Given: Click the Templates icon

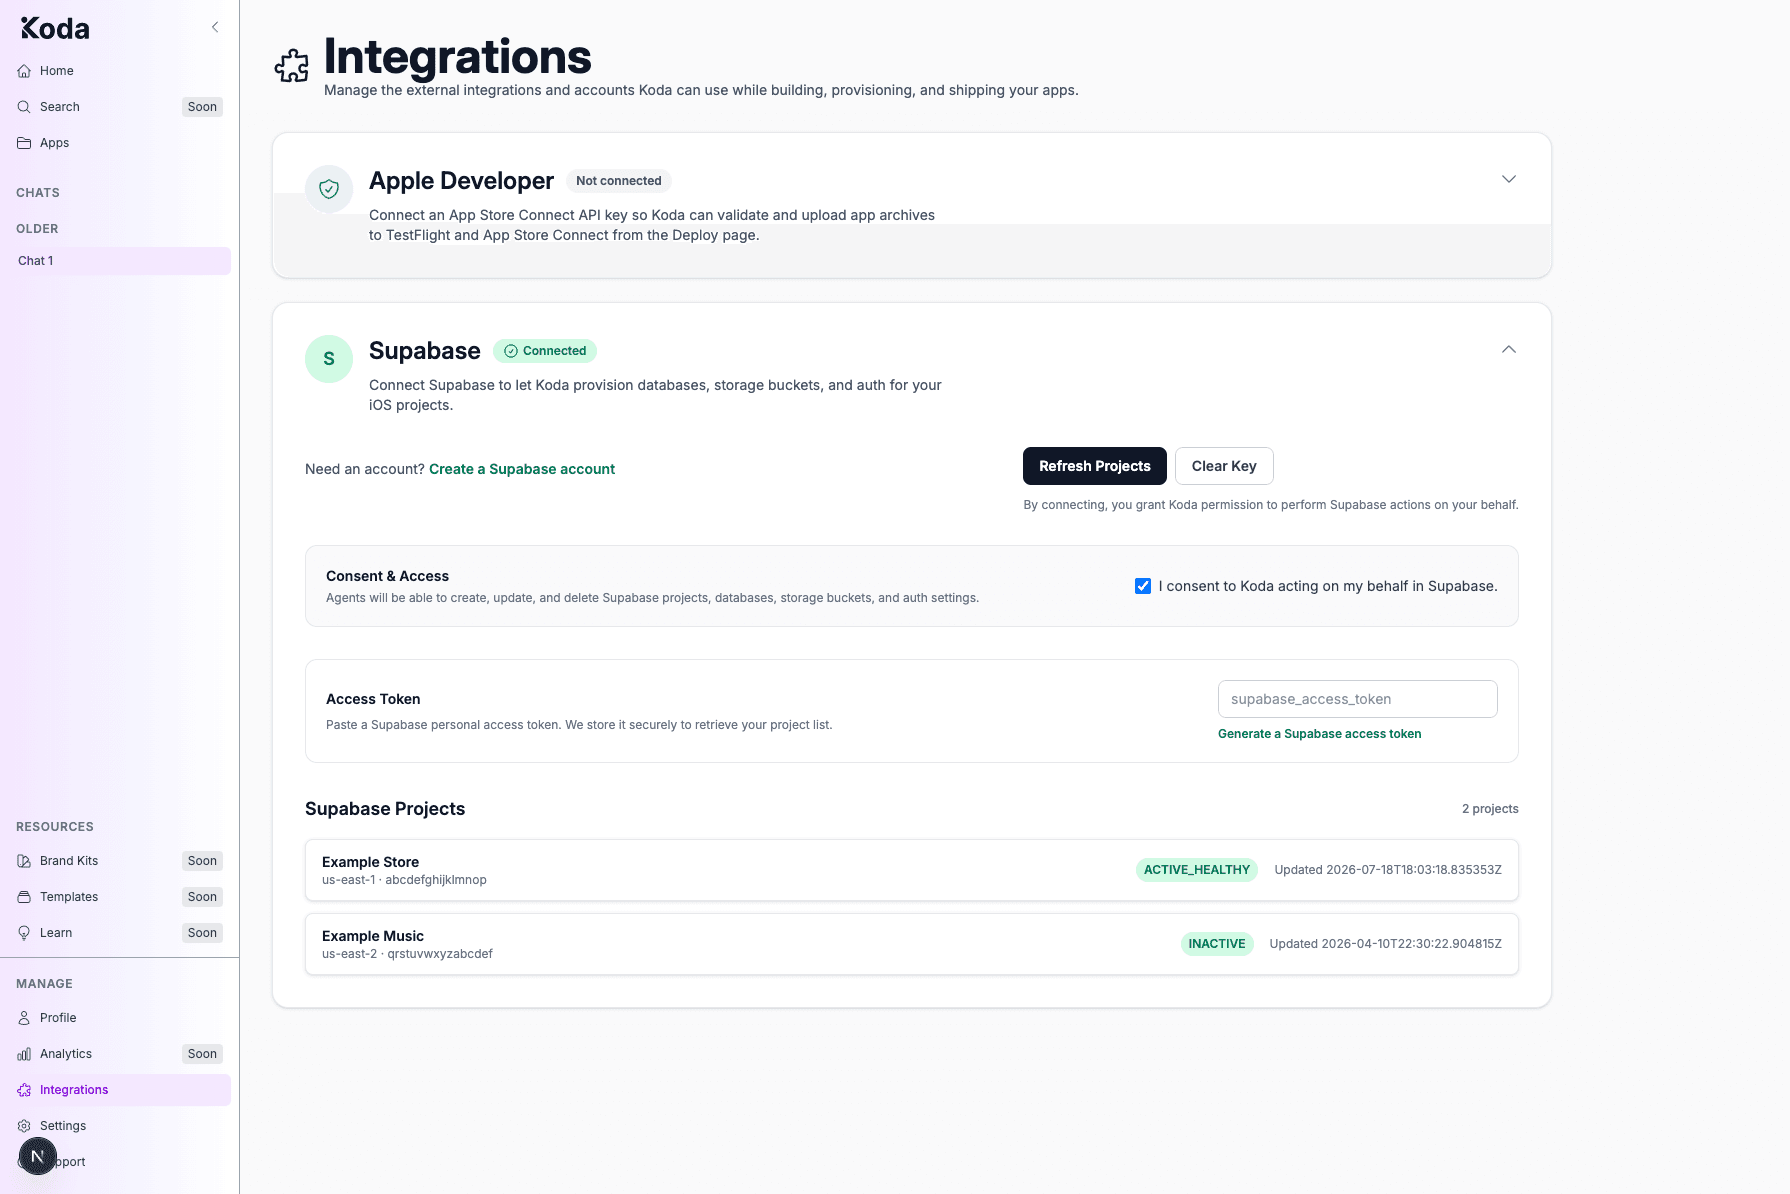Looking at the screenshot, I should [24, 897].
